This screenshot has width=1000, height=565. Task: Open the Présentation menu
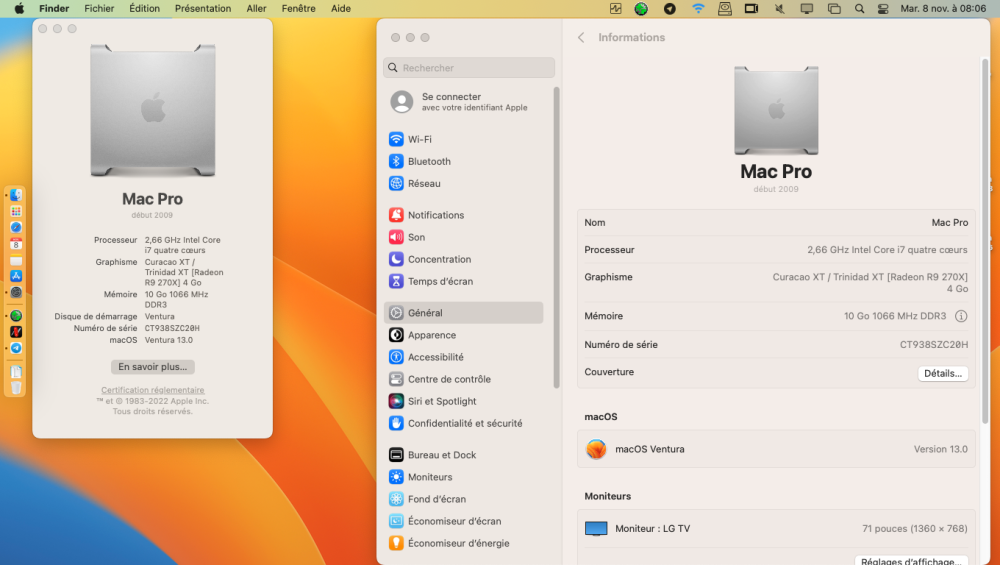[x=203, y=8]
